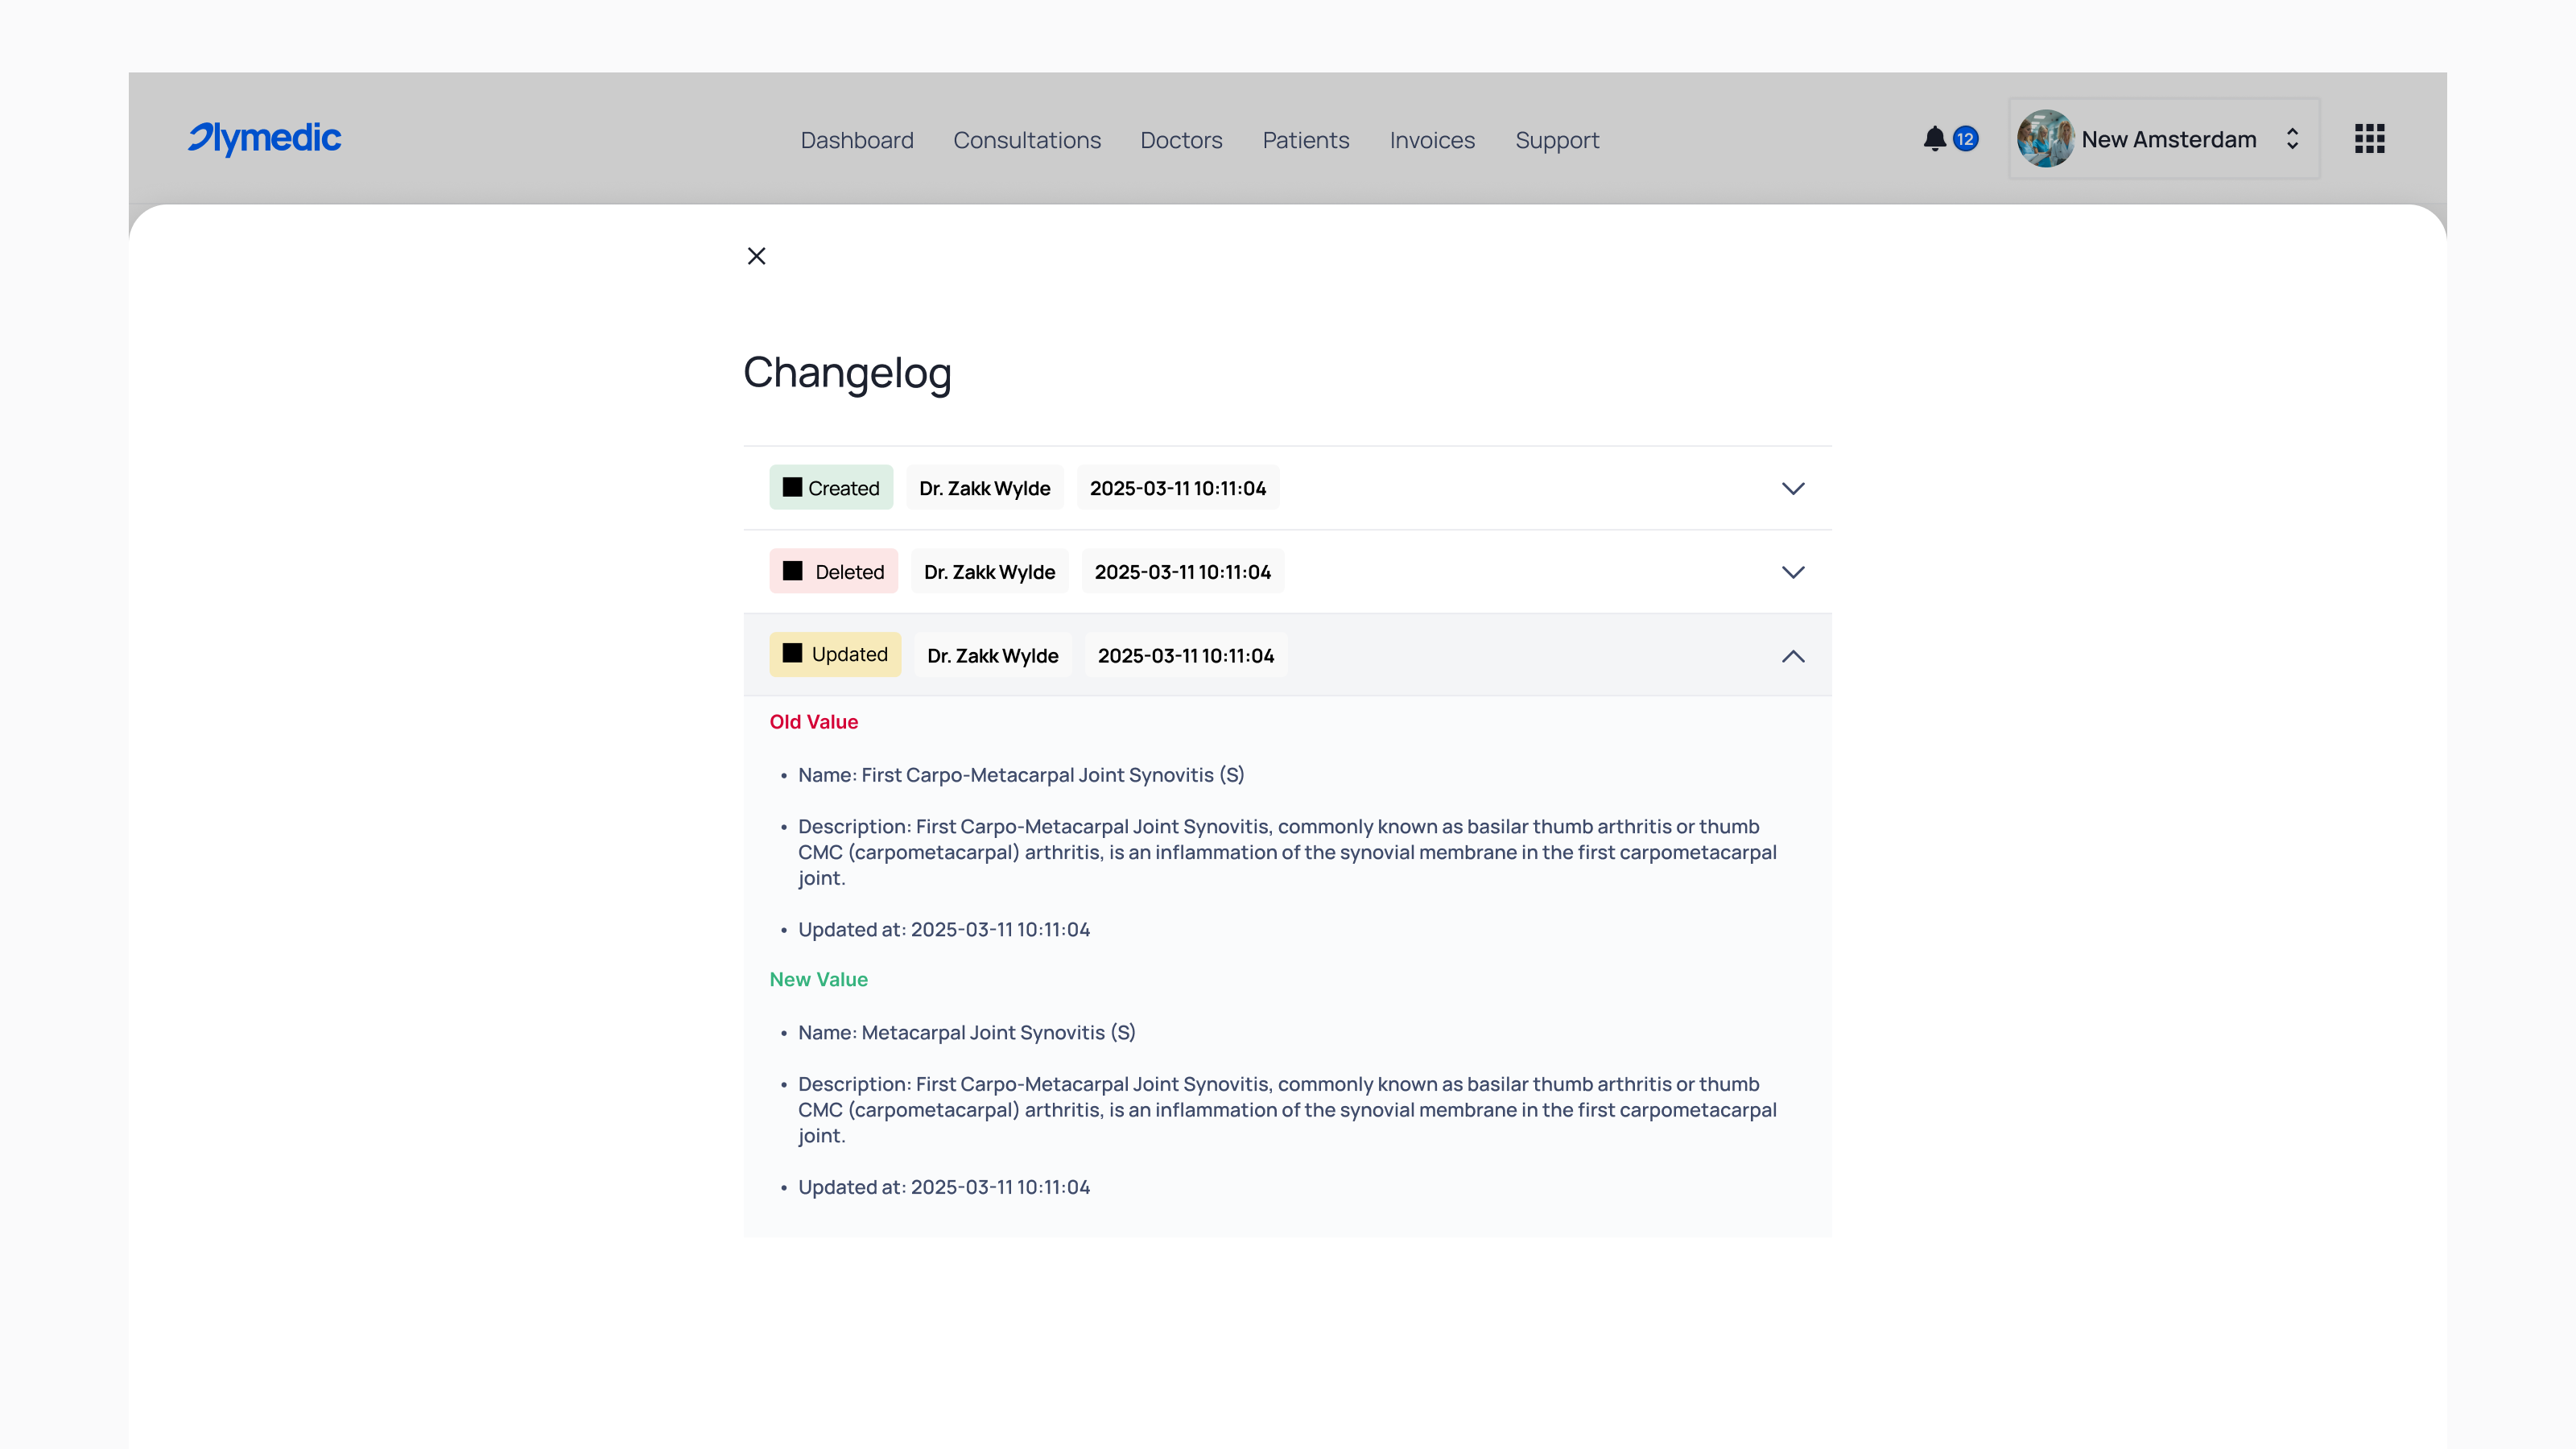The height and width of the screenshot is (1449, 2576).
Task: Click the notification bell icon
Action: (1934, 139)
